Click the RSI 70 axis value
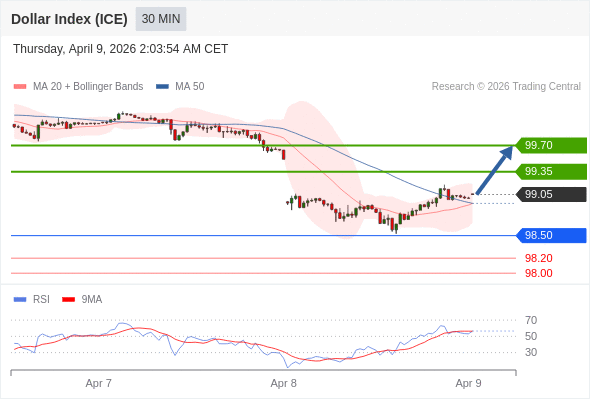This screenshot has width=590, height=400. [x=531, y=321]
